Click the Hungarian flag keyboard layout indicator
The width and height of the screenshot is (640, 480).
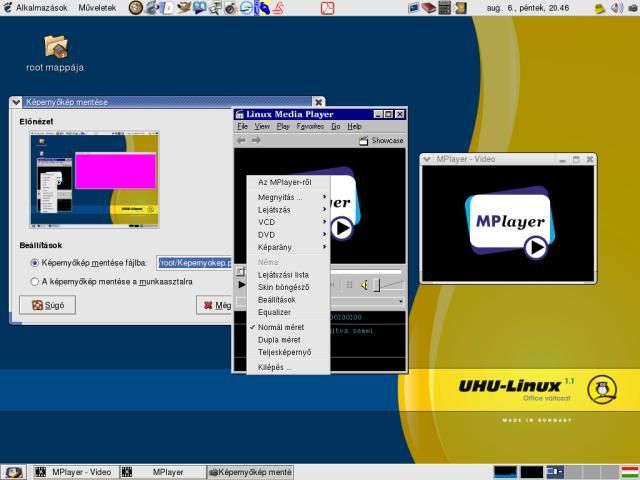630,471
